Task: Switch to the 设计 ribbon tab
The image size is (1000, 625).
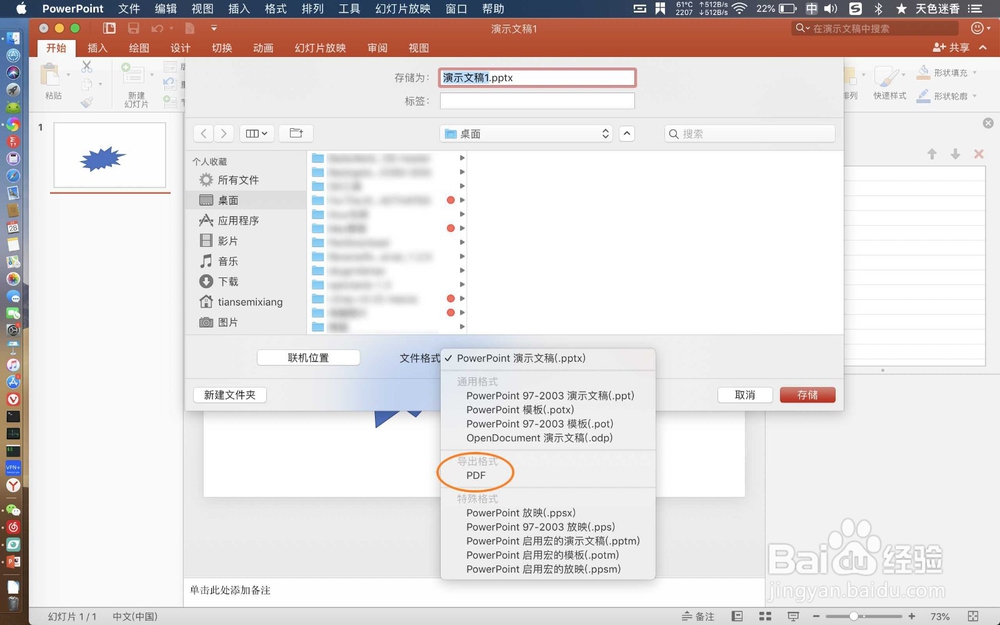Action: click(x=180, y=48)
